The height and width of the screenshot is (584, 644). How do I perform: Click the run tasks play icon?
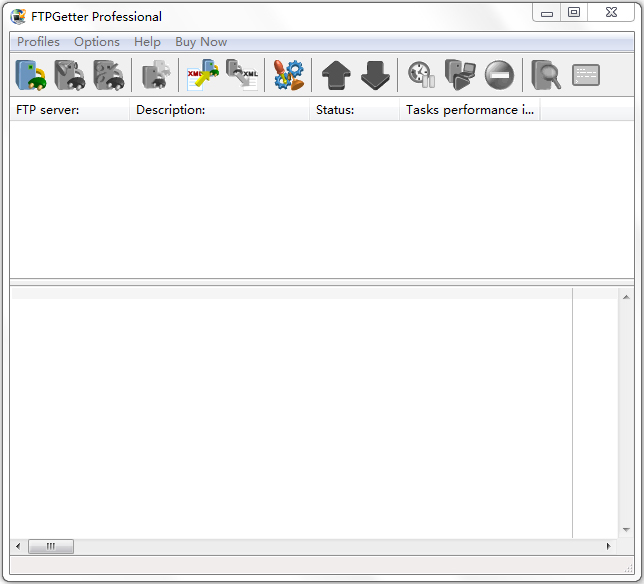460,75
